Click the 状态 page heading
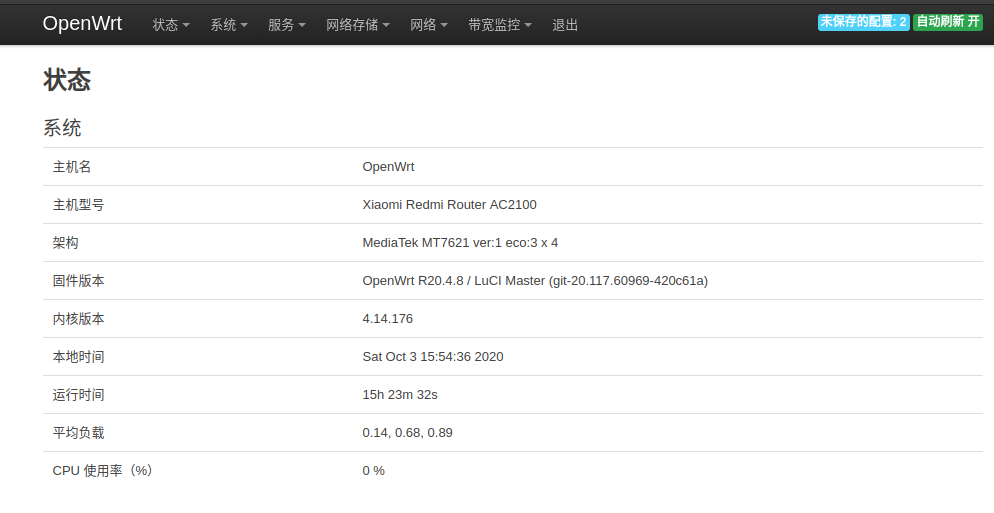The width and height of the screenshot is (994, 513). coord(67,80)
